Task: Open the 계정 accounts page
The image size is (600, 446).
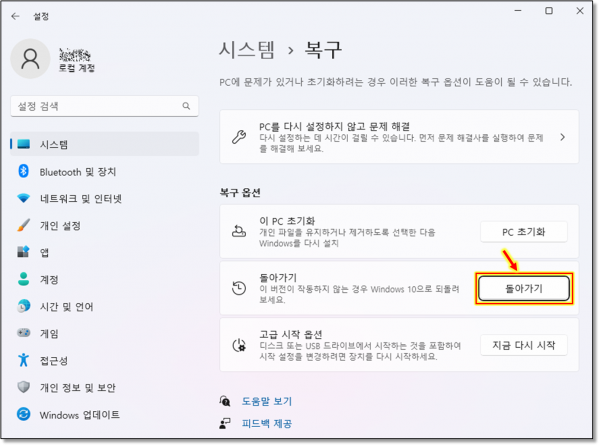Action: [x=50, y=280]
